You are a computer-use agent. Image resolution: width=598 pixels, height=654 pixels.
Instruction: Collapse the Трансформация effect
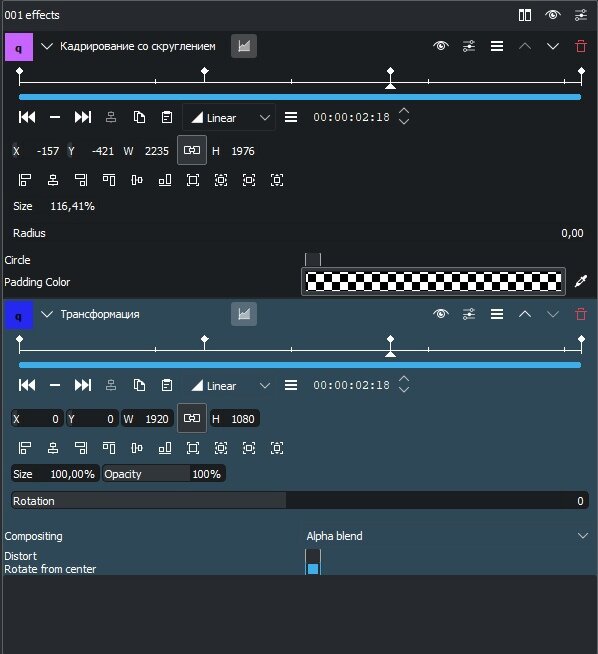click(x=47, y=314)
